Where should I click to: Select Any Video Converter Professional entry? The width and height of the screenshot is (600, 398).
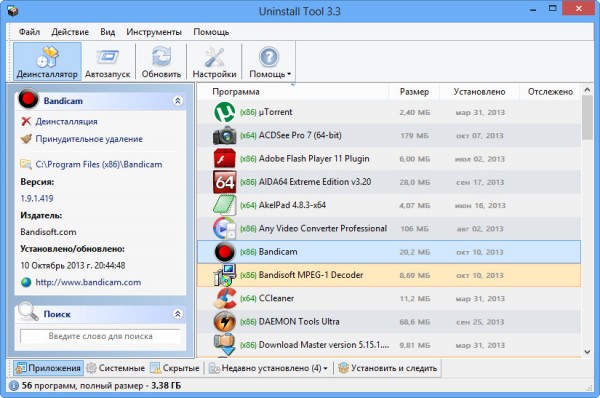pyautogui.click(x=323, y=228)
